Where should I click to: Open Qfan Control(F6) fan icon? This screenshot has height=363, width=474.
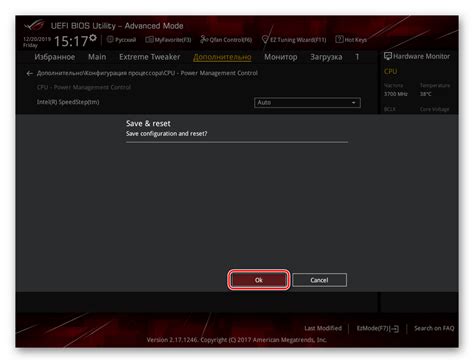tap(204, 39)
